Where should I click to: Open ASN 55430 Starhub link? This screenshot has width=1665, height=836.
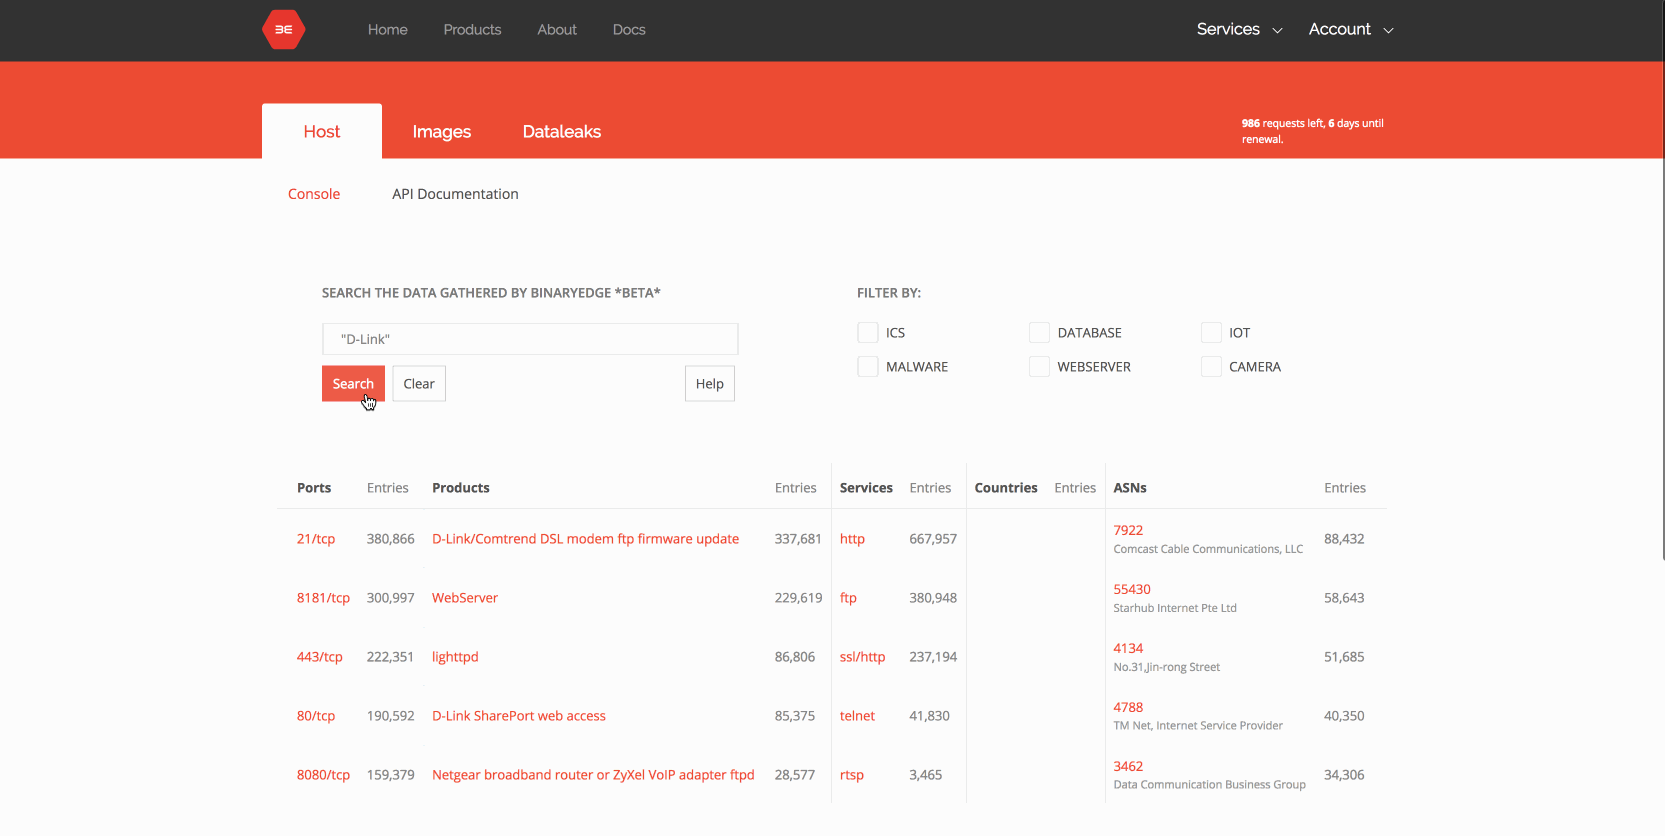click(1132, 590)
